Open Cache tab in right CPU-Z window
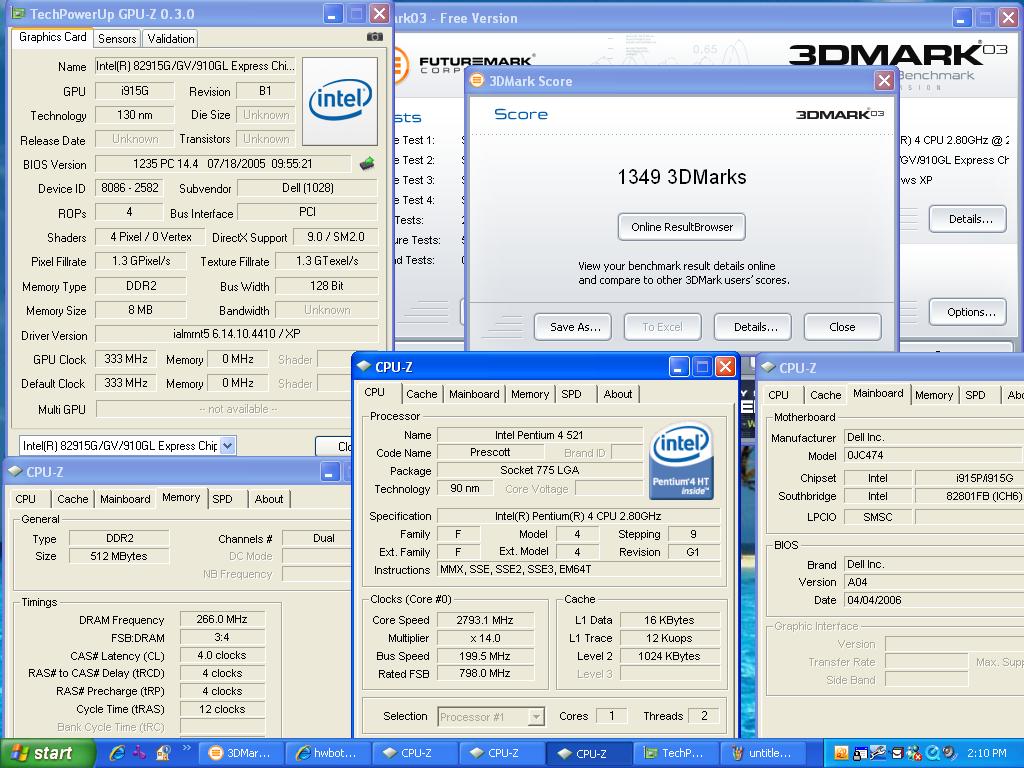Image resolution: width=1024 pixels, height=768 pixels. tap(825, 395)
